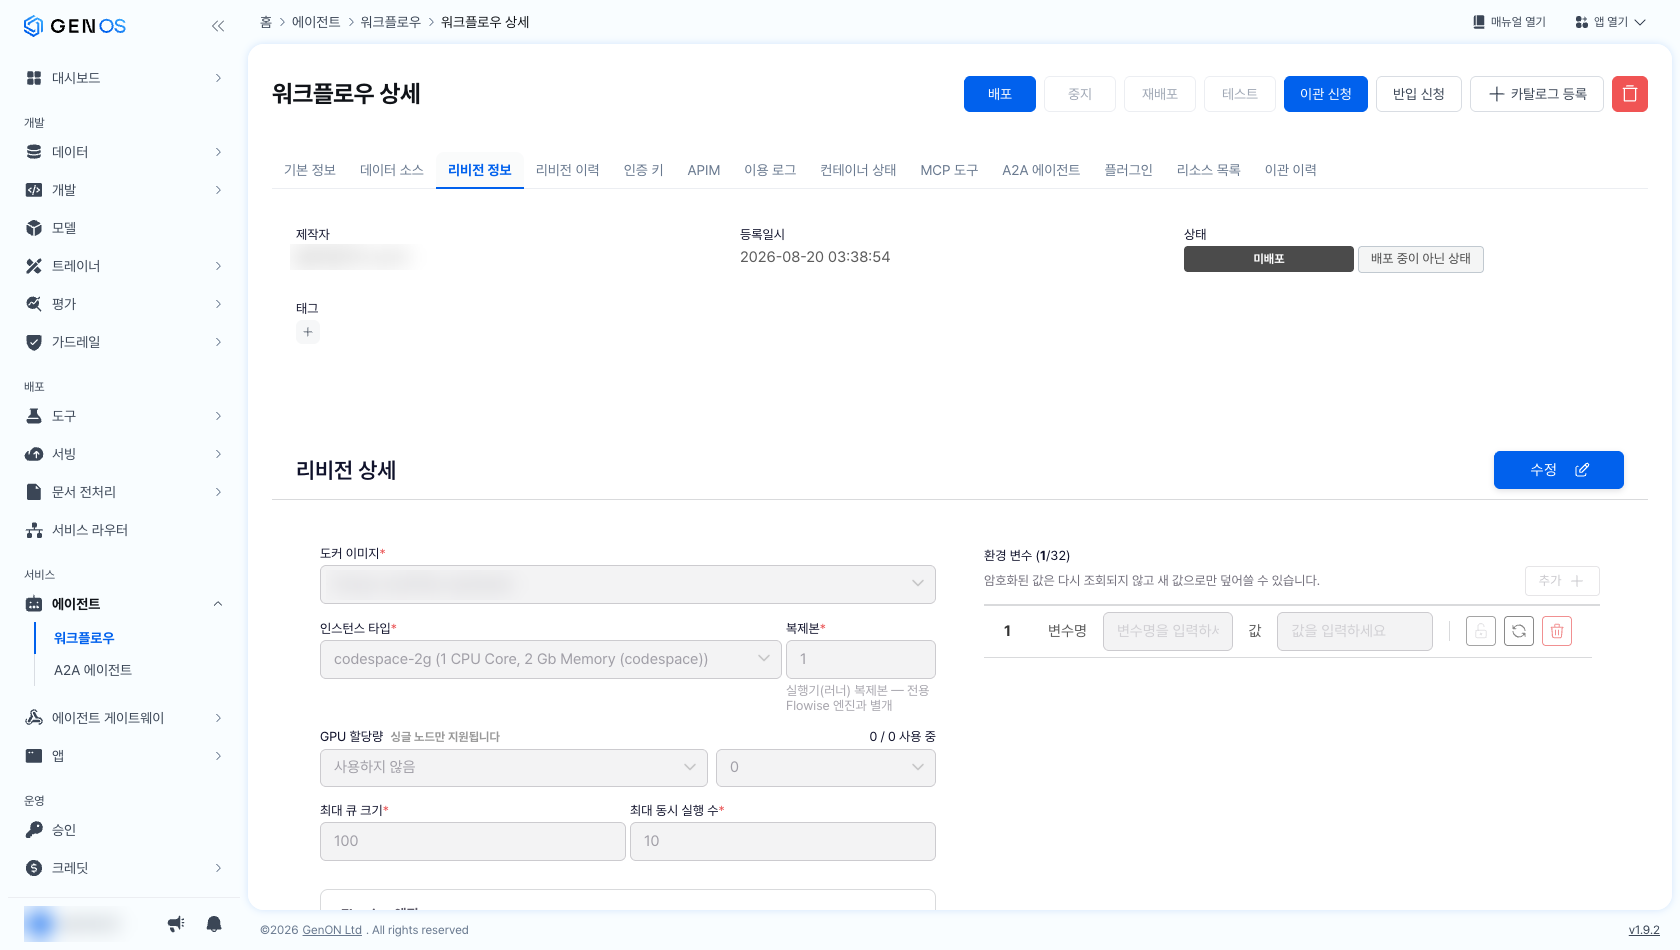
Task: Open the 서빙 sidebar menu
Action: click(124, 454)
